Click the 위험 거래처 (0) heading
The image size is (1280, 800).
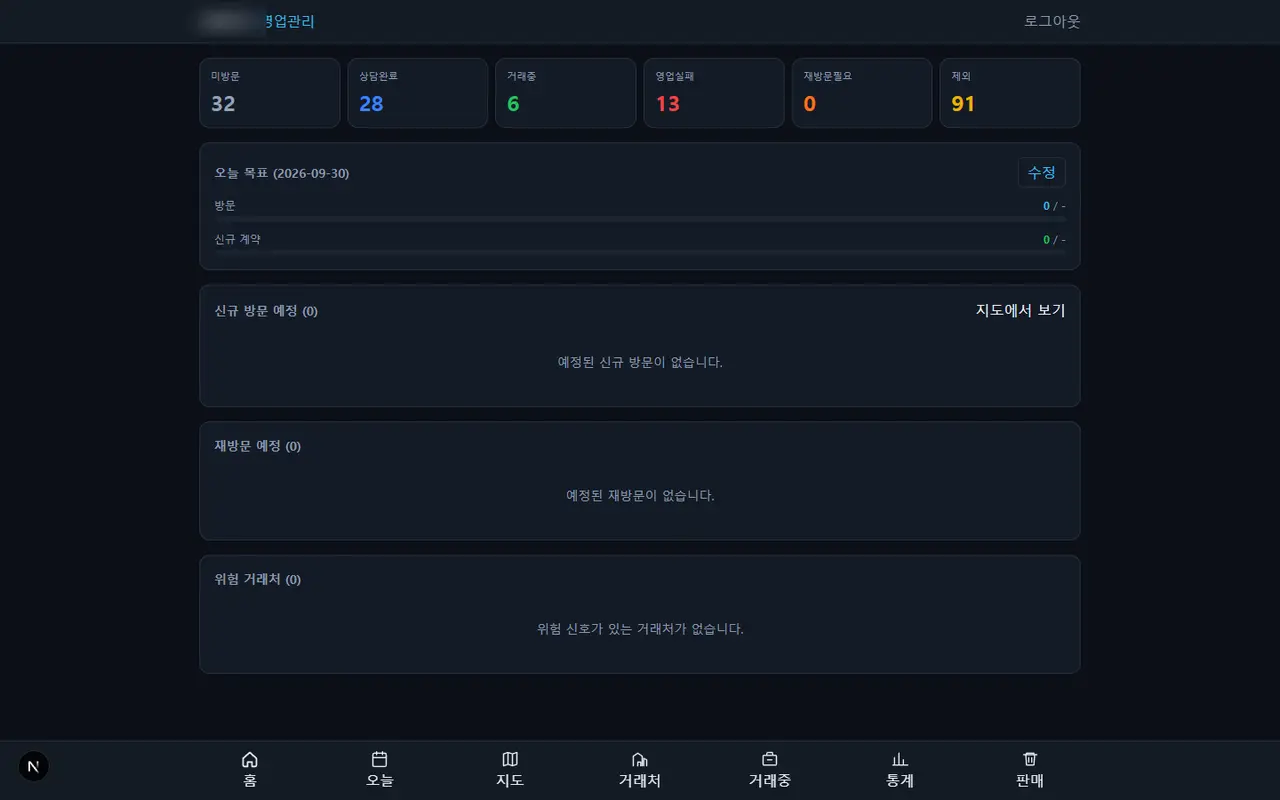coord(258,580)
